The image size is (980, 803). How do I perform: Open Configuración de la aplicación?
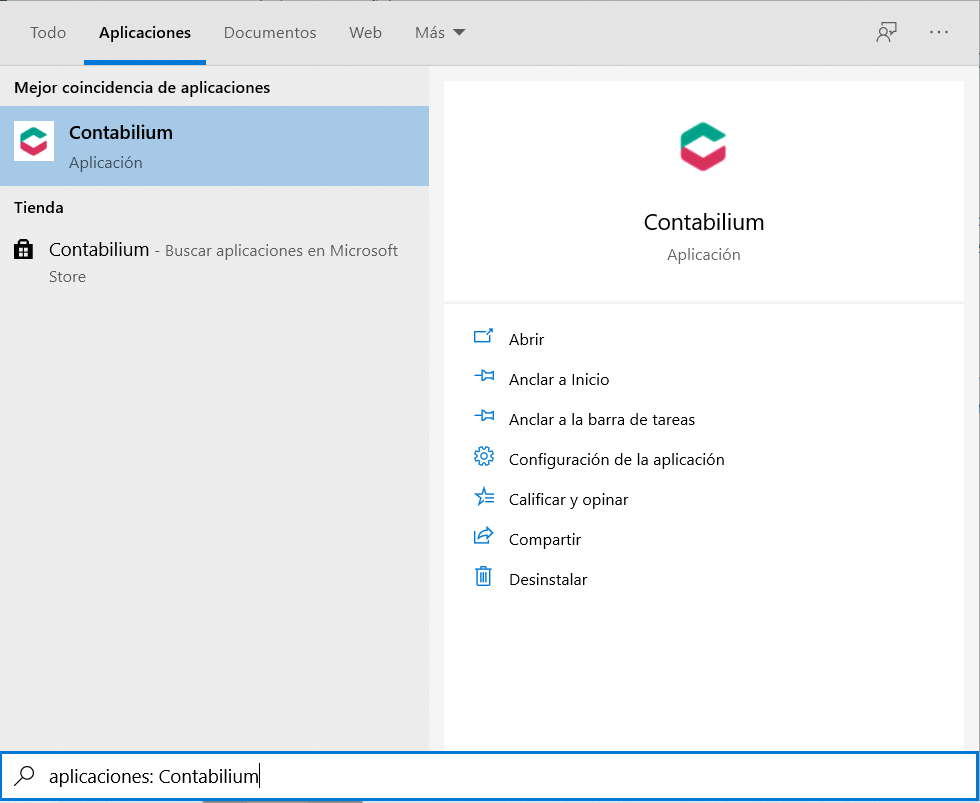pyautogui.click(x=616, y=459)
